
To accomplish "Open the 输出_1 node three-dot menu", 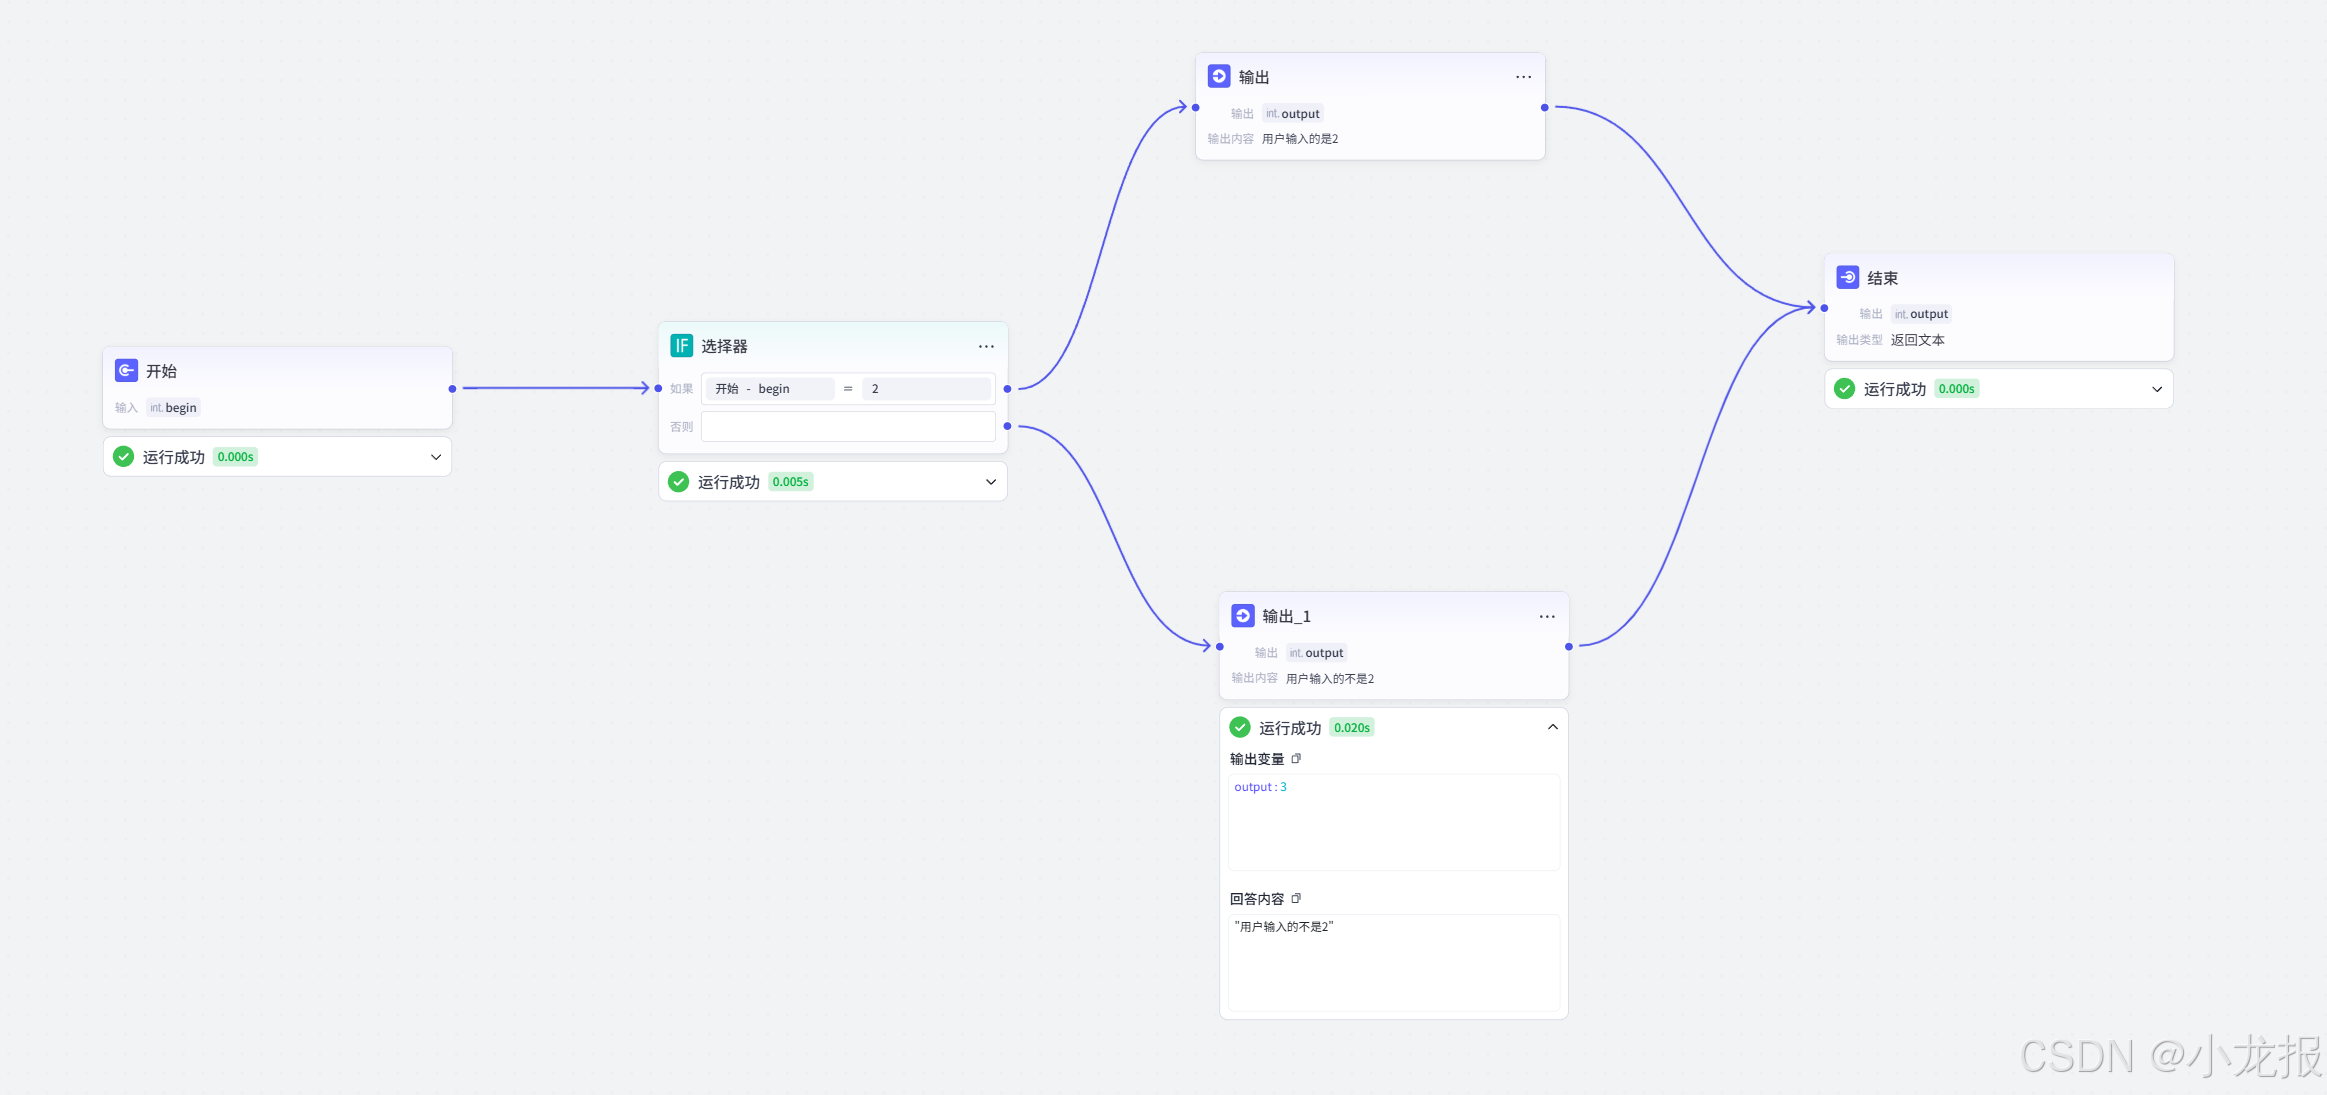I will (1547, 617).
